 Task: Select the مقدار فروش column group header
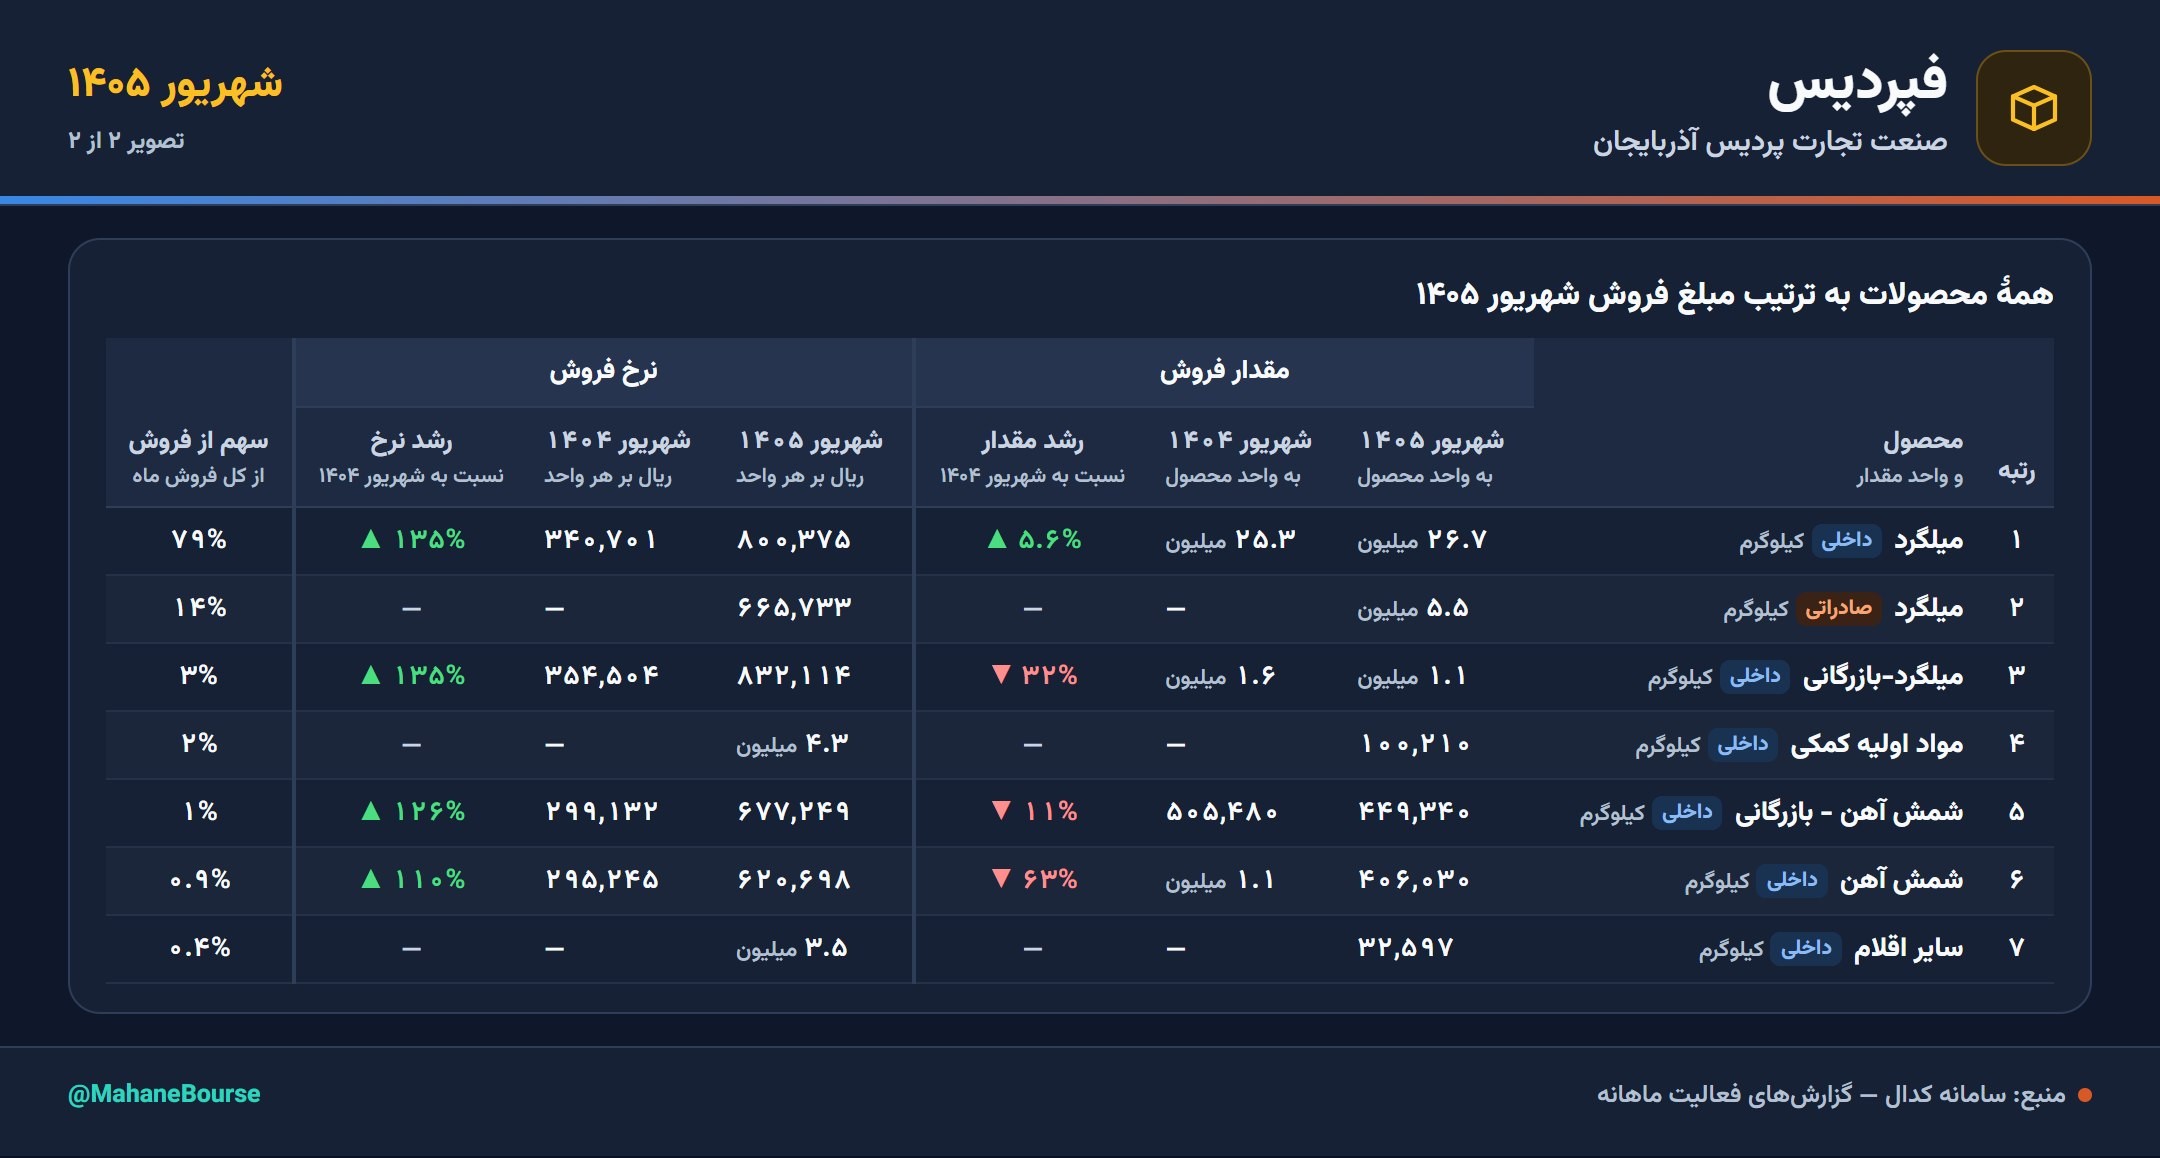(1224, 371)
